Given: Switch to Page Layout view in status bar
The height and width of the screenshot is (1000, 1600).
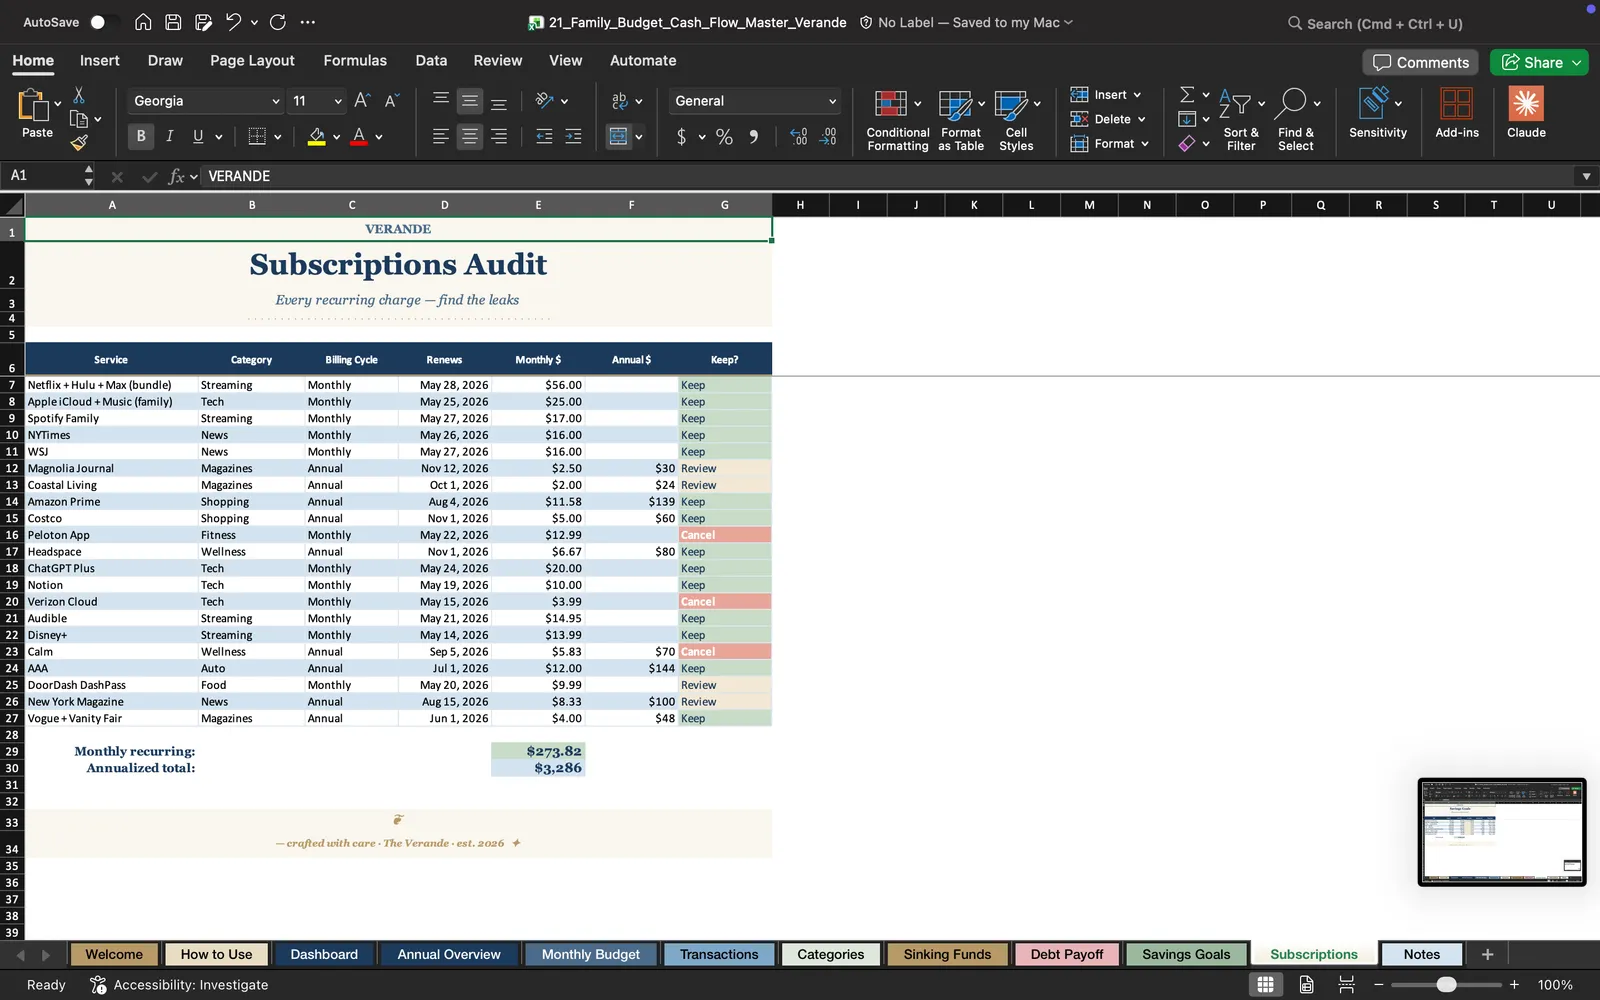Looking at the screenshot, I should [1306, 985].
